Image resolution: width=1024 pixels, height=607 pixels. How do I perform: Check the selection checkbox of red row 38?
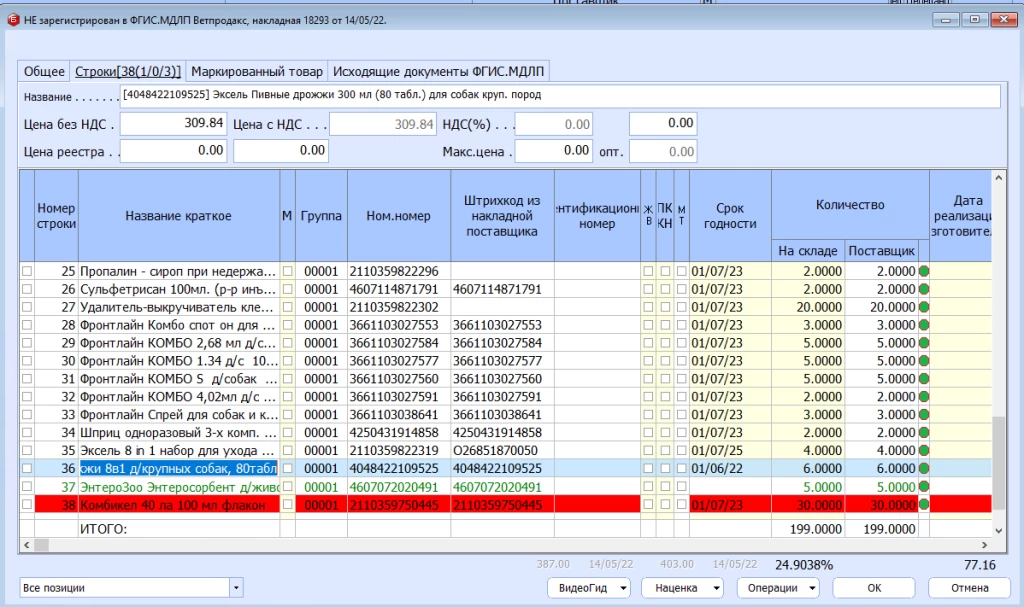[27, 504]
